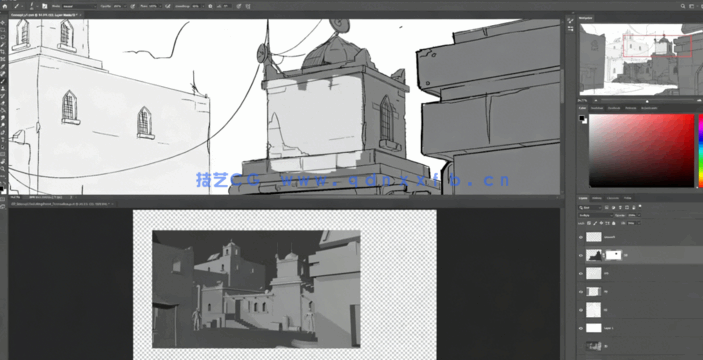
Task: Select the Zoom tool
Action: pos(4,169)
